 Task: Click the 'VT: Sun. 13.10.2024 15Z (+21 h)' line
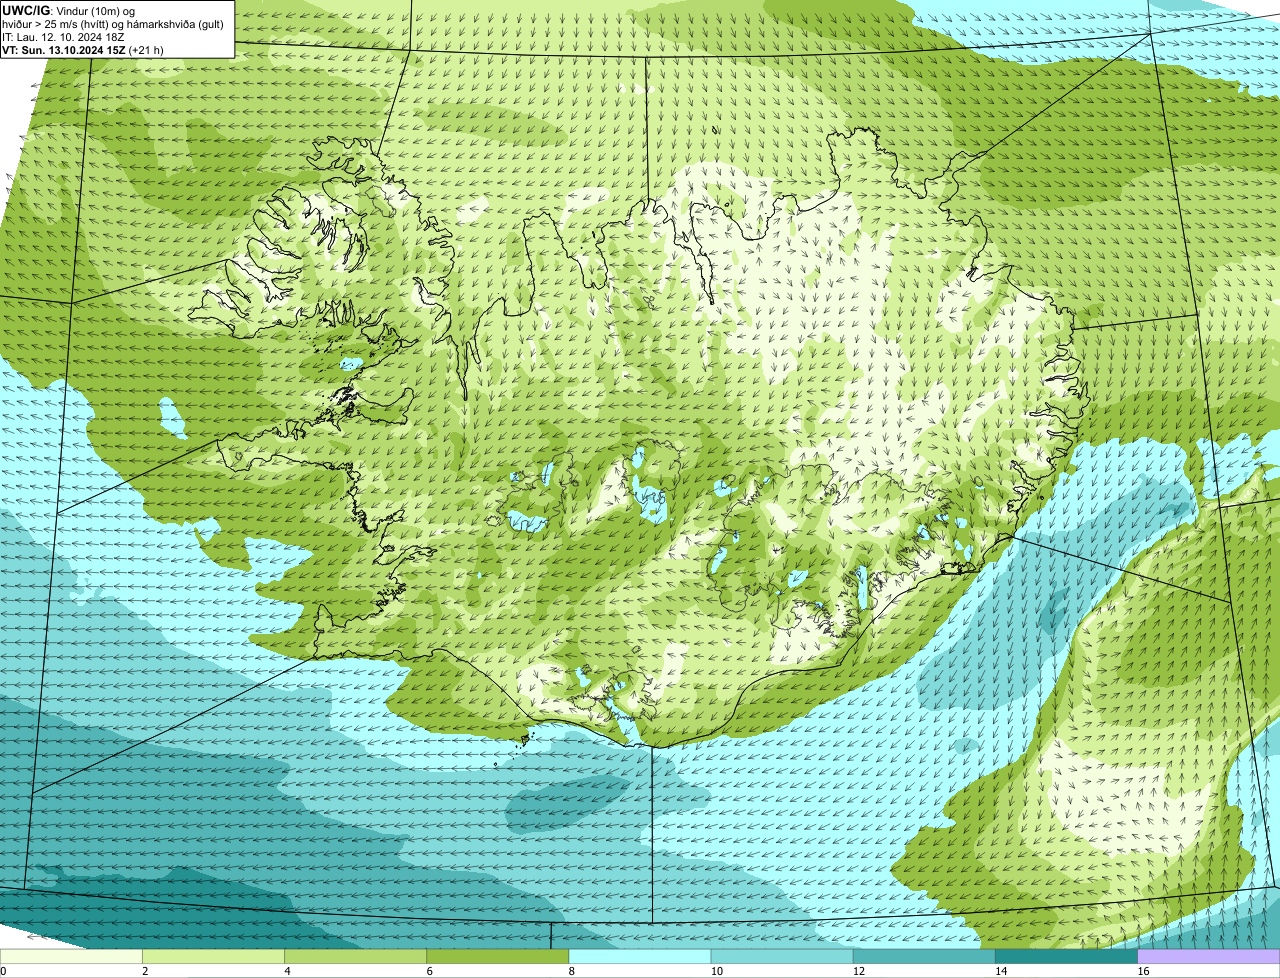pos(83,50)
